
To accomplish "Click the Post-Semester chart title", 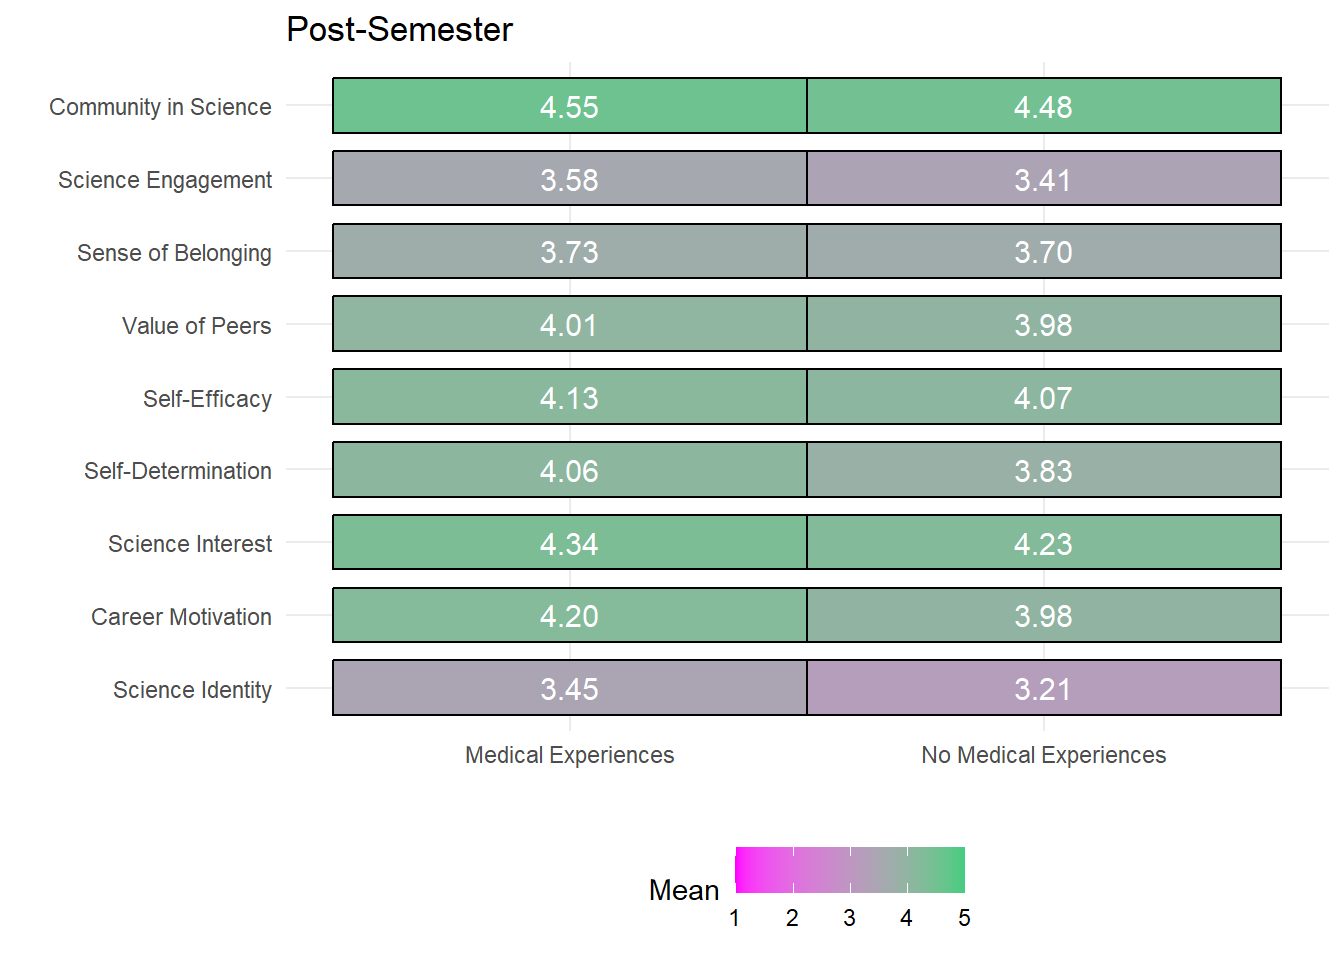I will point(399,30).
